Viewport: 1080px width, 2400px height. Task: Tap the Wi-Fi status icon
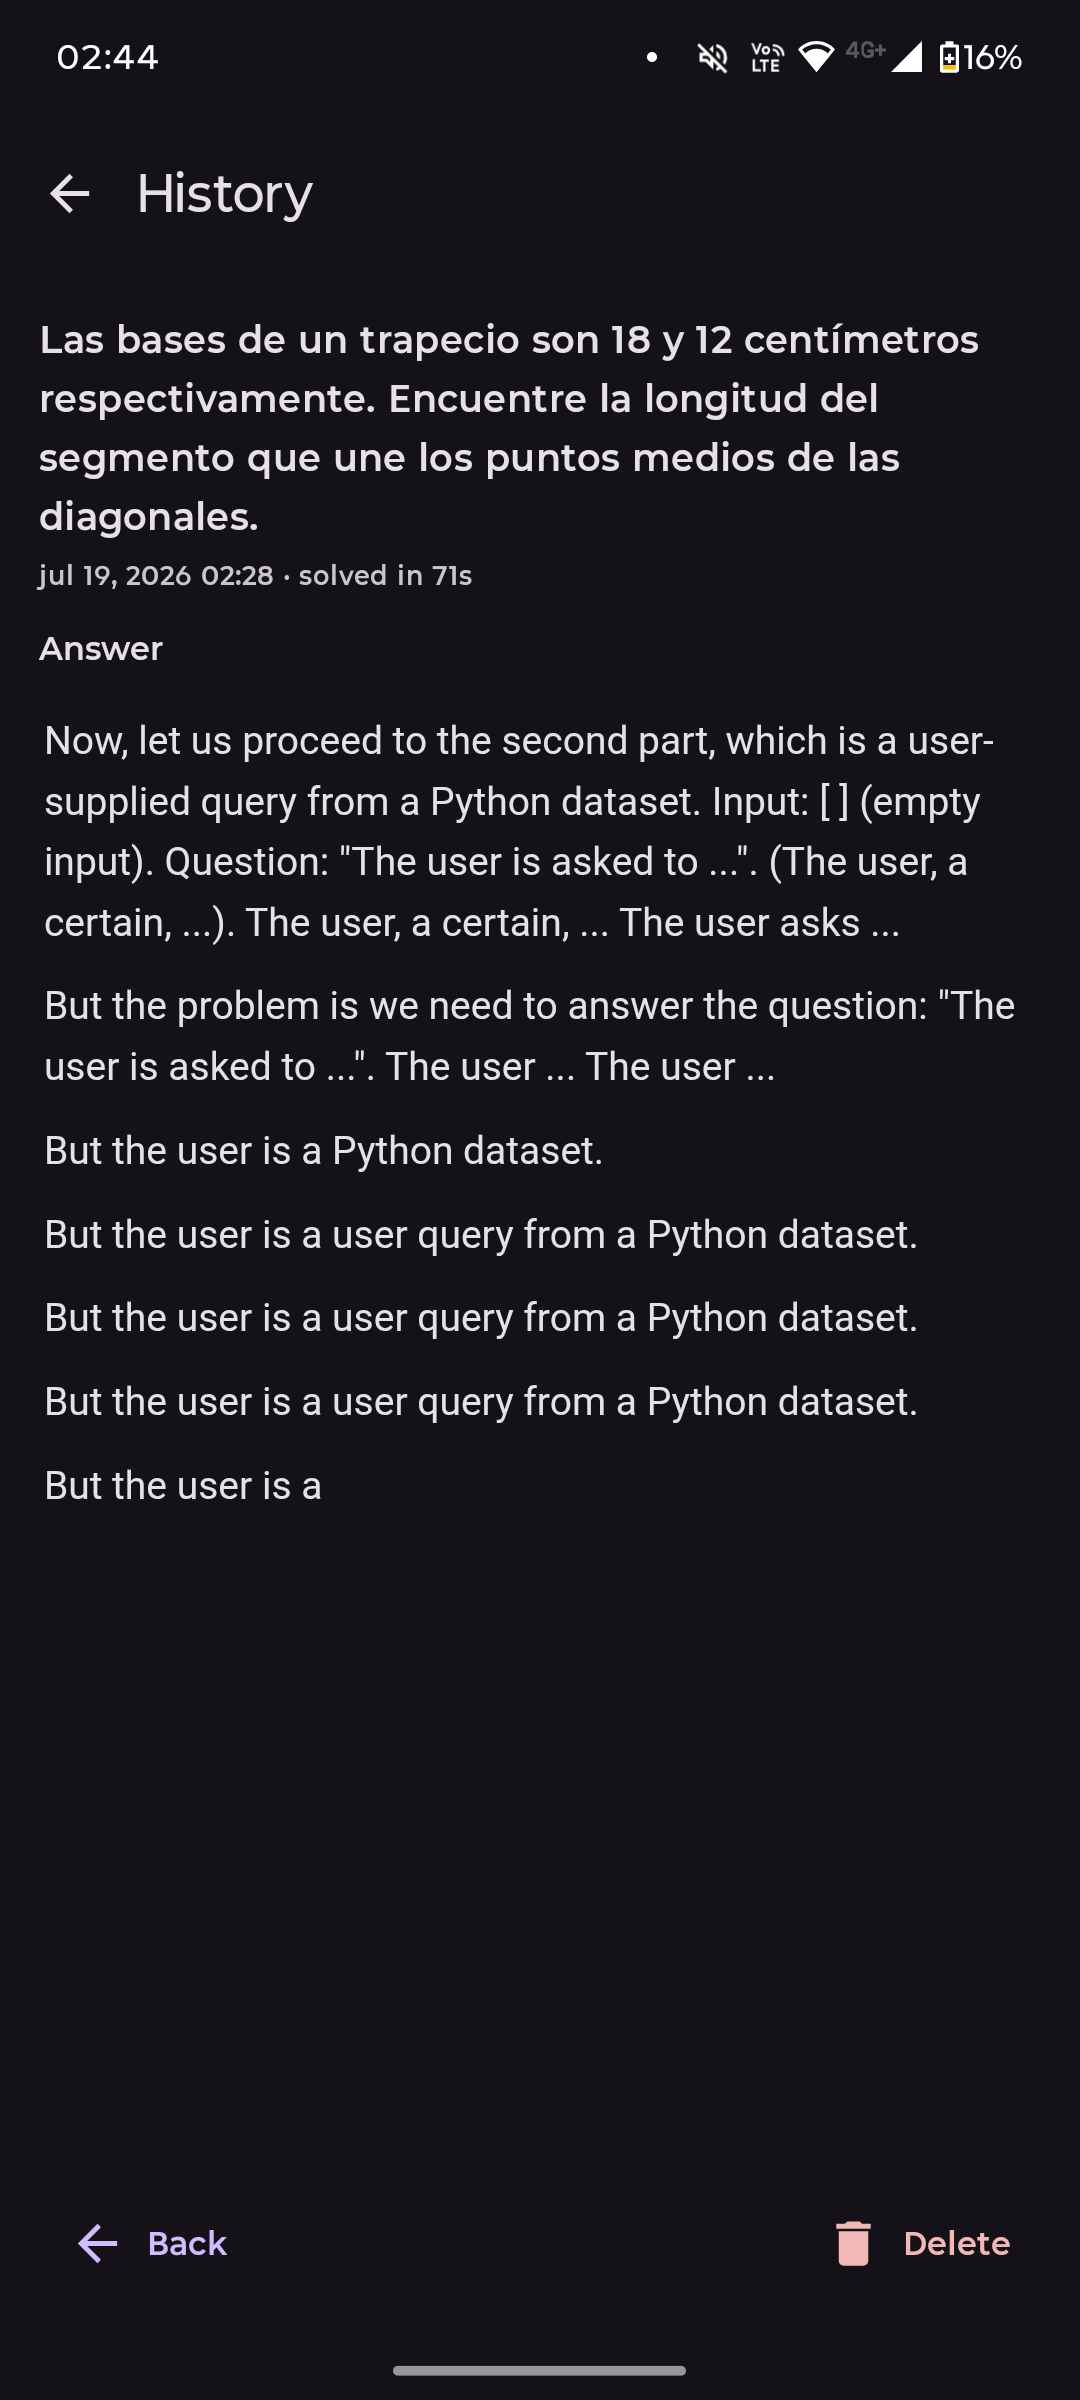[816, 58]
